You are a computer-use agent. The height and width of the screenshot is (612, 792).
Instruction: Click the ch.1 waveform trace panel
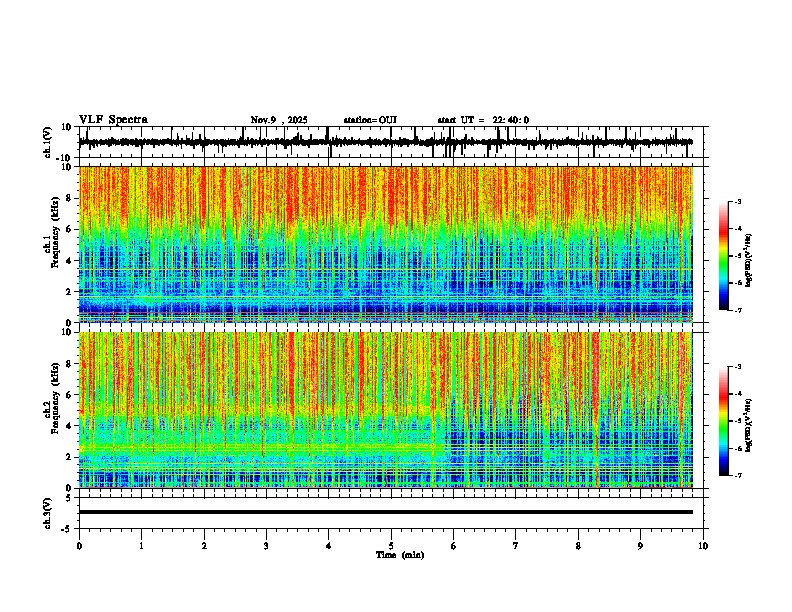[391, 142]
